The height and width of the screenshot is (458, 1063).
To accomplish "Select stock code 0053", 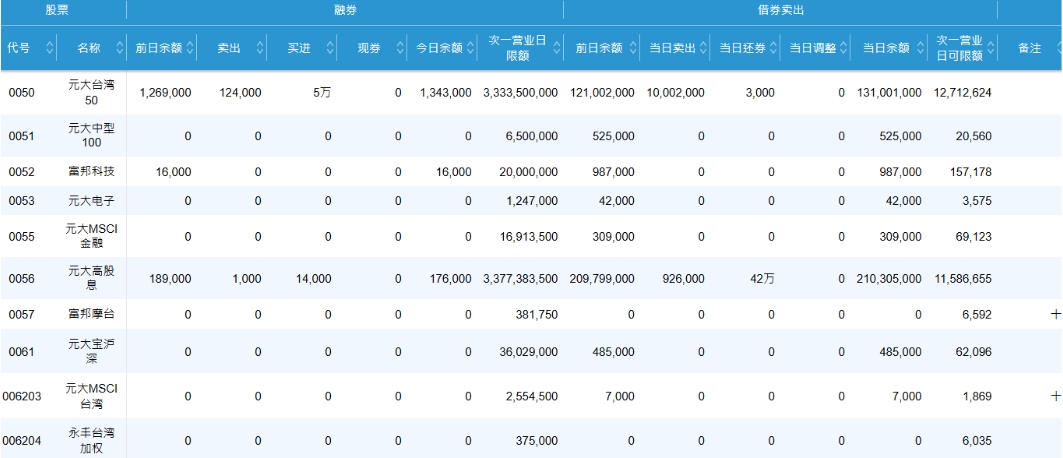I will coord(20,201).
